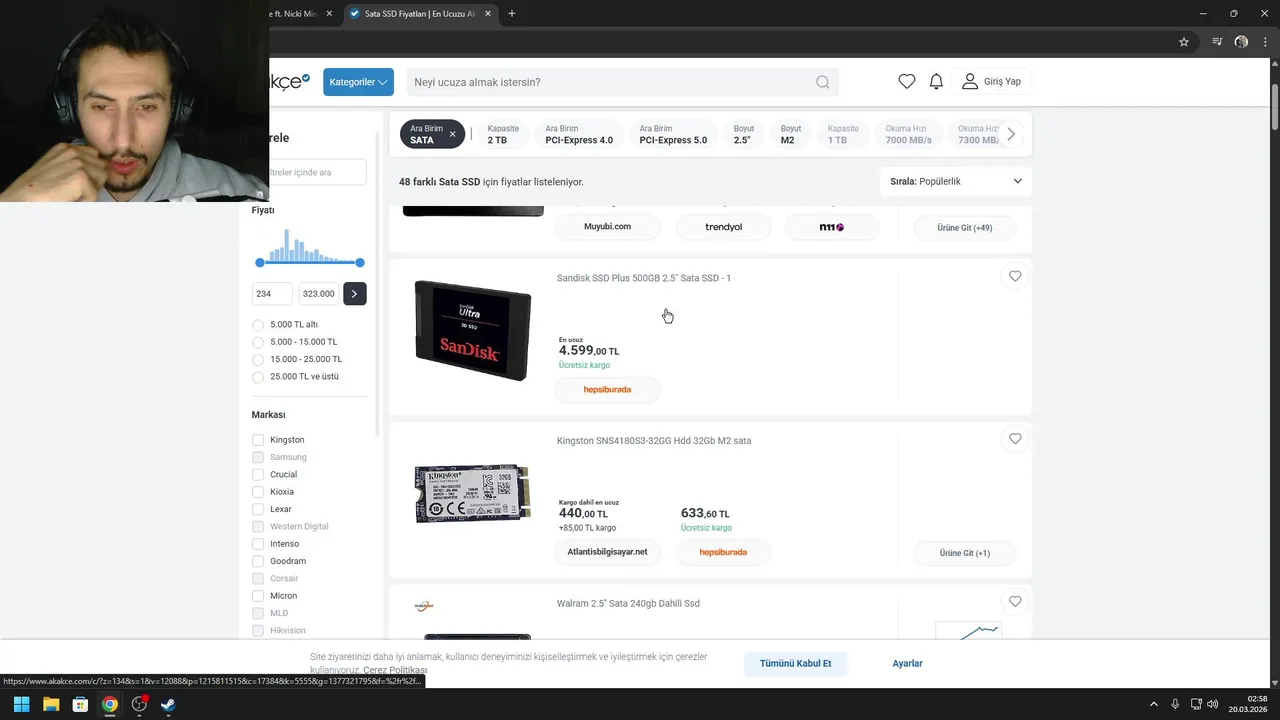Click Tümünü Kabul Et cookie button
The height and width of the screenshot is (720, 1280).
coord(796,664)
